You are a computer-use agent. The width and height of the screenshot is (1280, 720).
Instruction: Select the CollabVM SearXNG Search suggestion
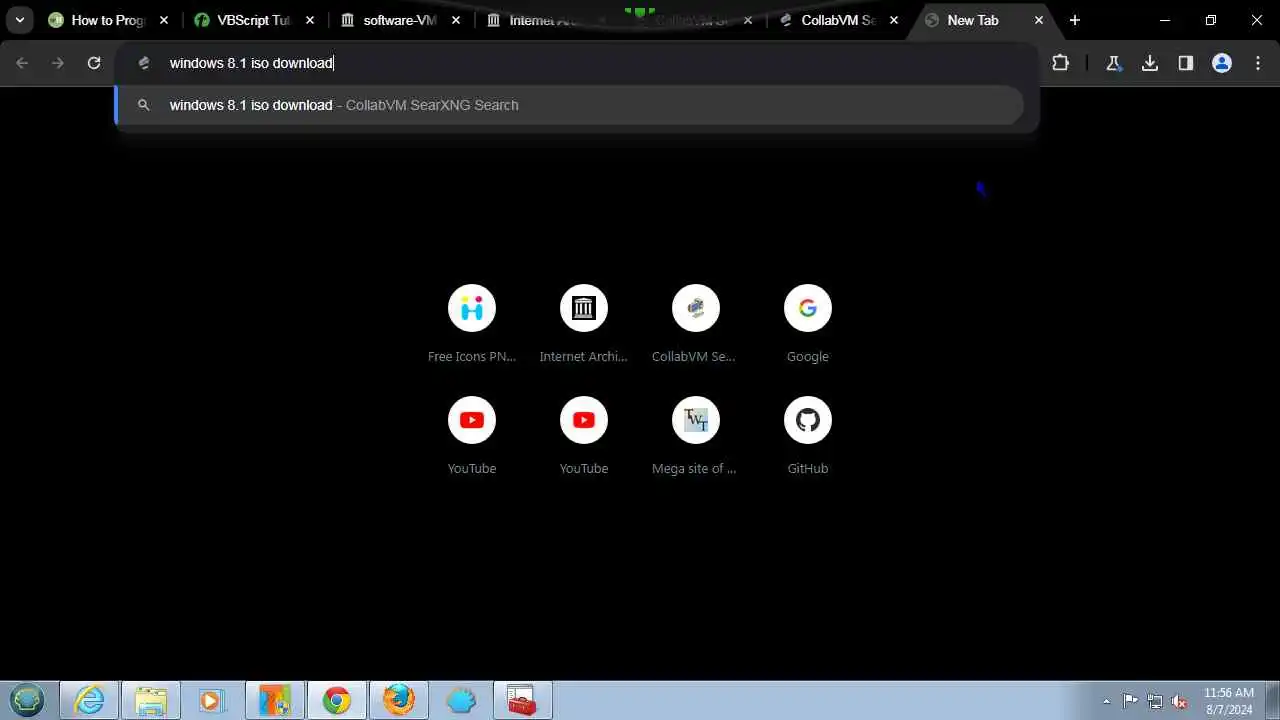click(569, 105)
